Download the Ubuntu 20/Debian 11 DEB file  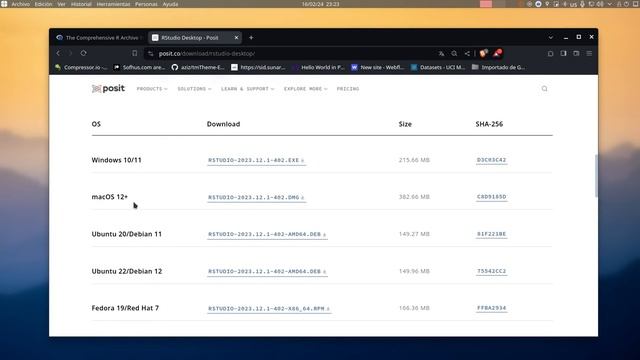click(267, 234)
